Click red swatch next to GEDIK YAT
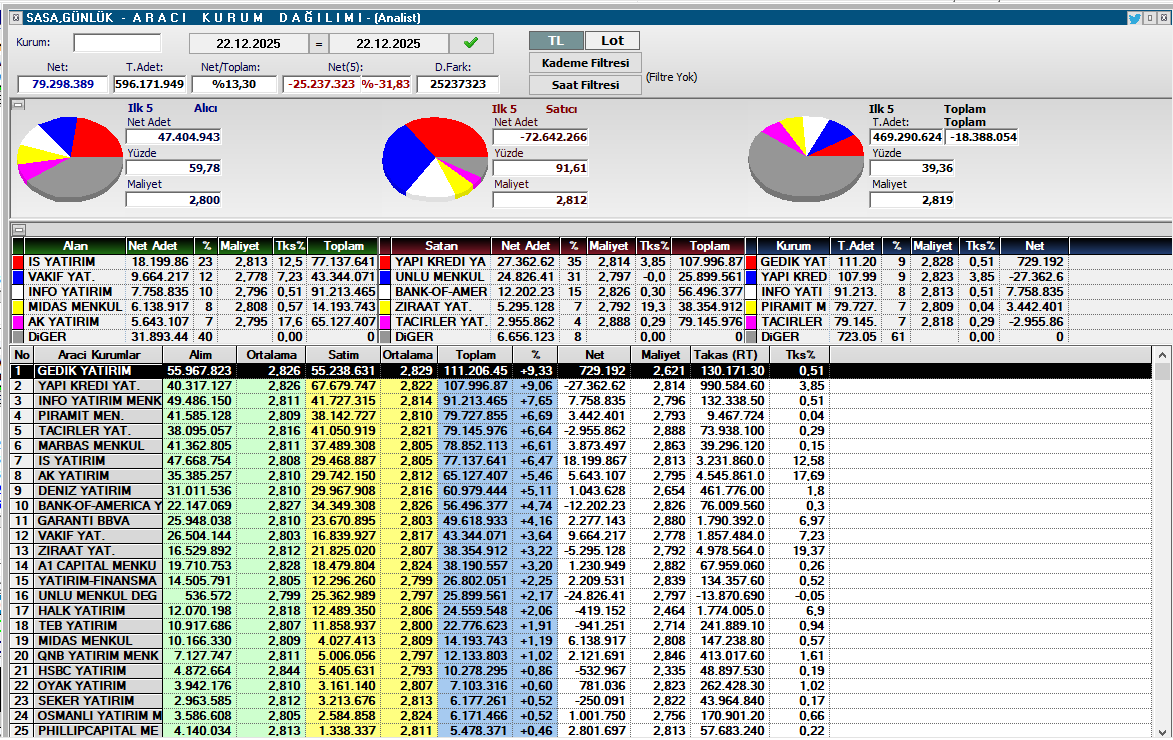The image size is (1173, 740). pos(751,262)
